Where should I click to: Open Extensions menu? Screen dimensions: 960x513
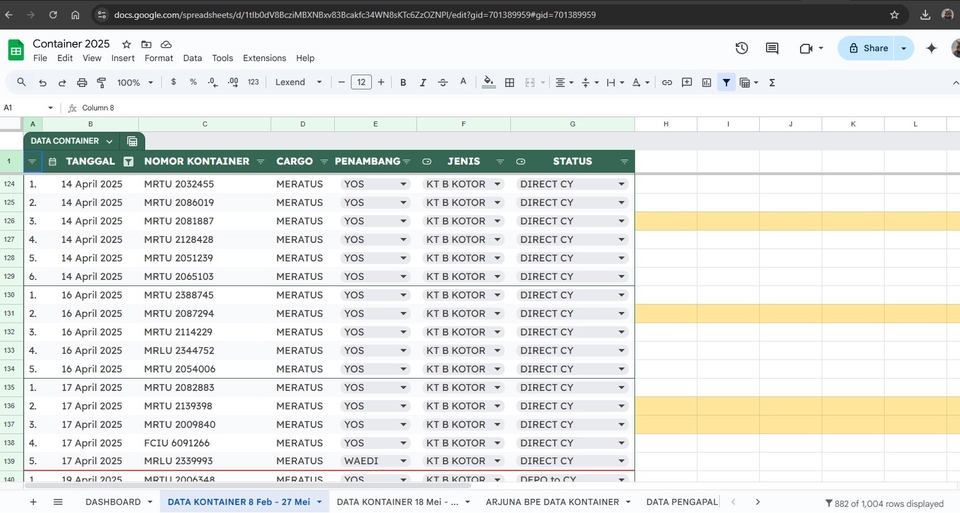point(264,58)
